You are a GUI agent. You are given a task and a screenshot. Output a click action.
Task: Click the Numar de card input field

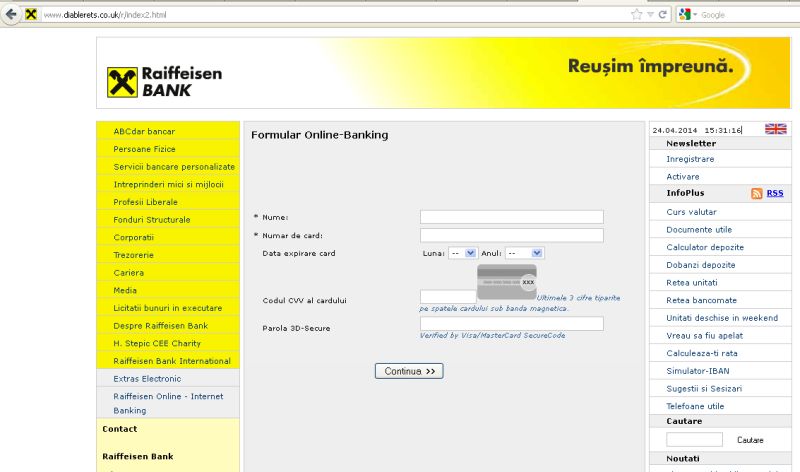(x=512, y=235)
